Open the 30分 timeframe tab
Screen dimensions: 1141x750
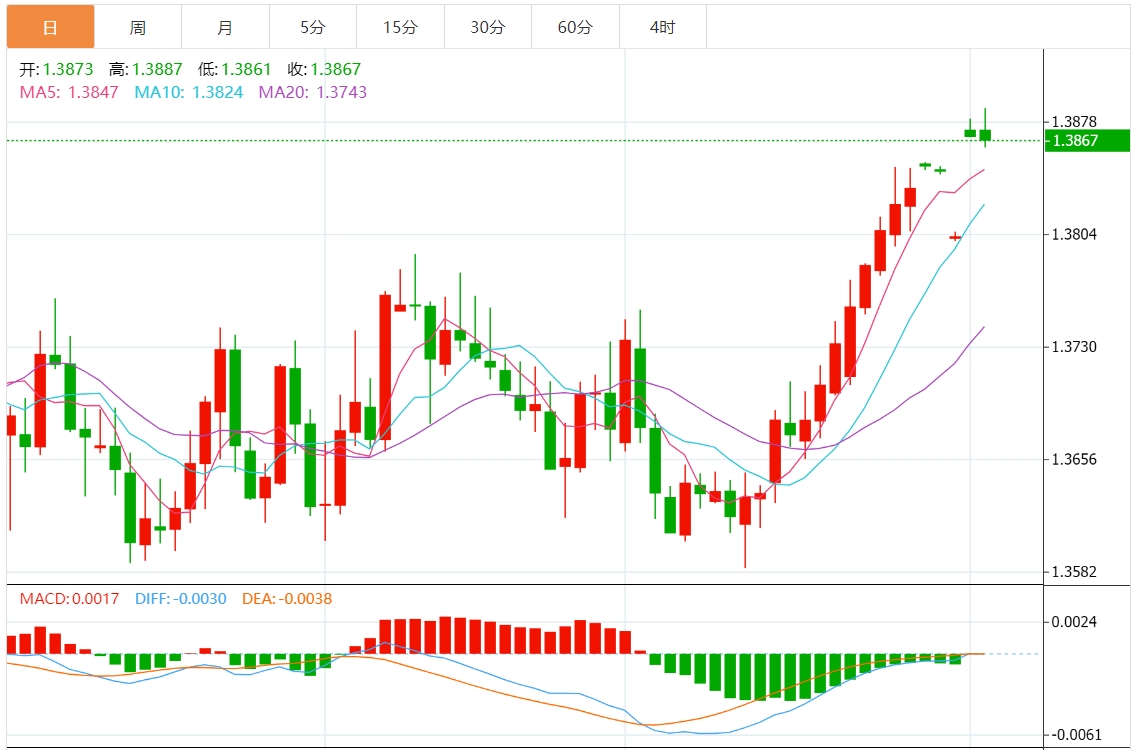(x=488, y=27)
